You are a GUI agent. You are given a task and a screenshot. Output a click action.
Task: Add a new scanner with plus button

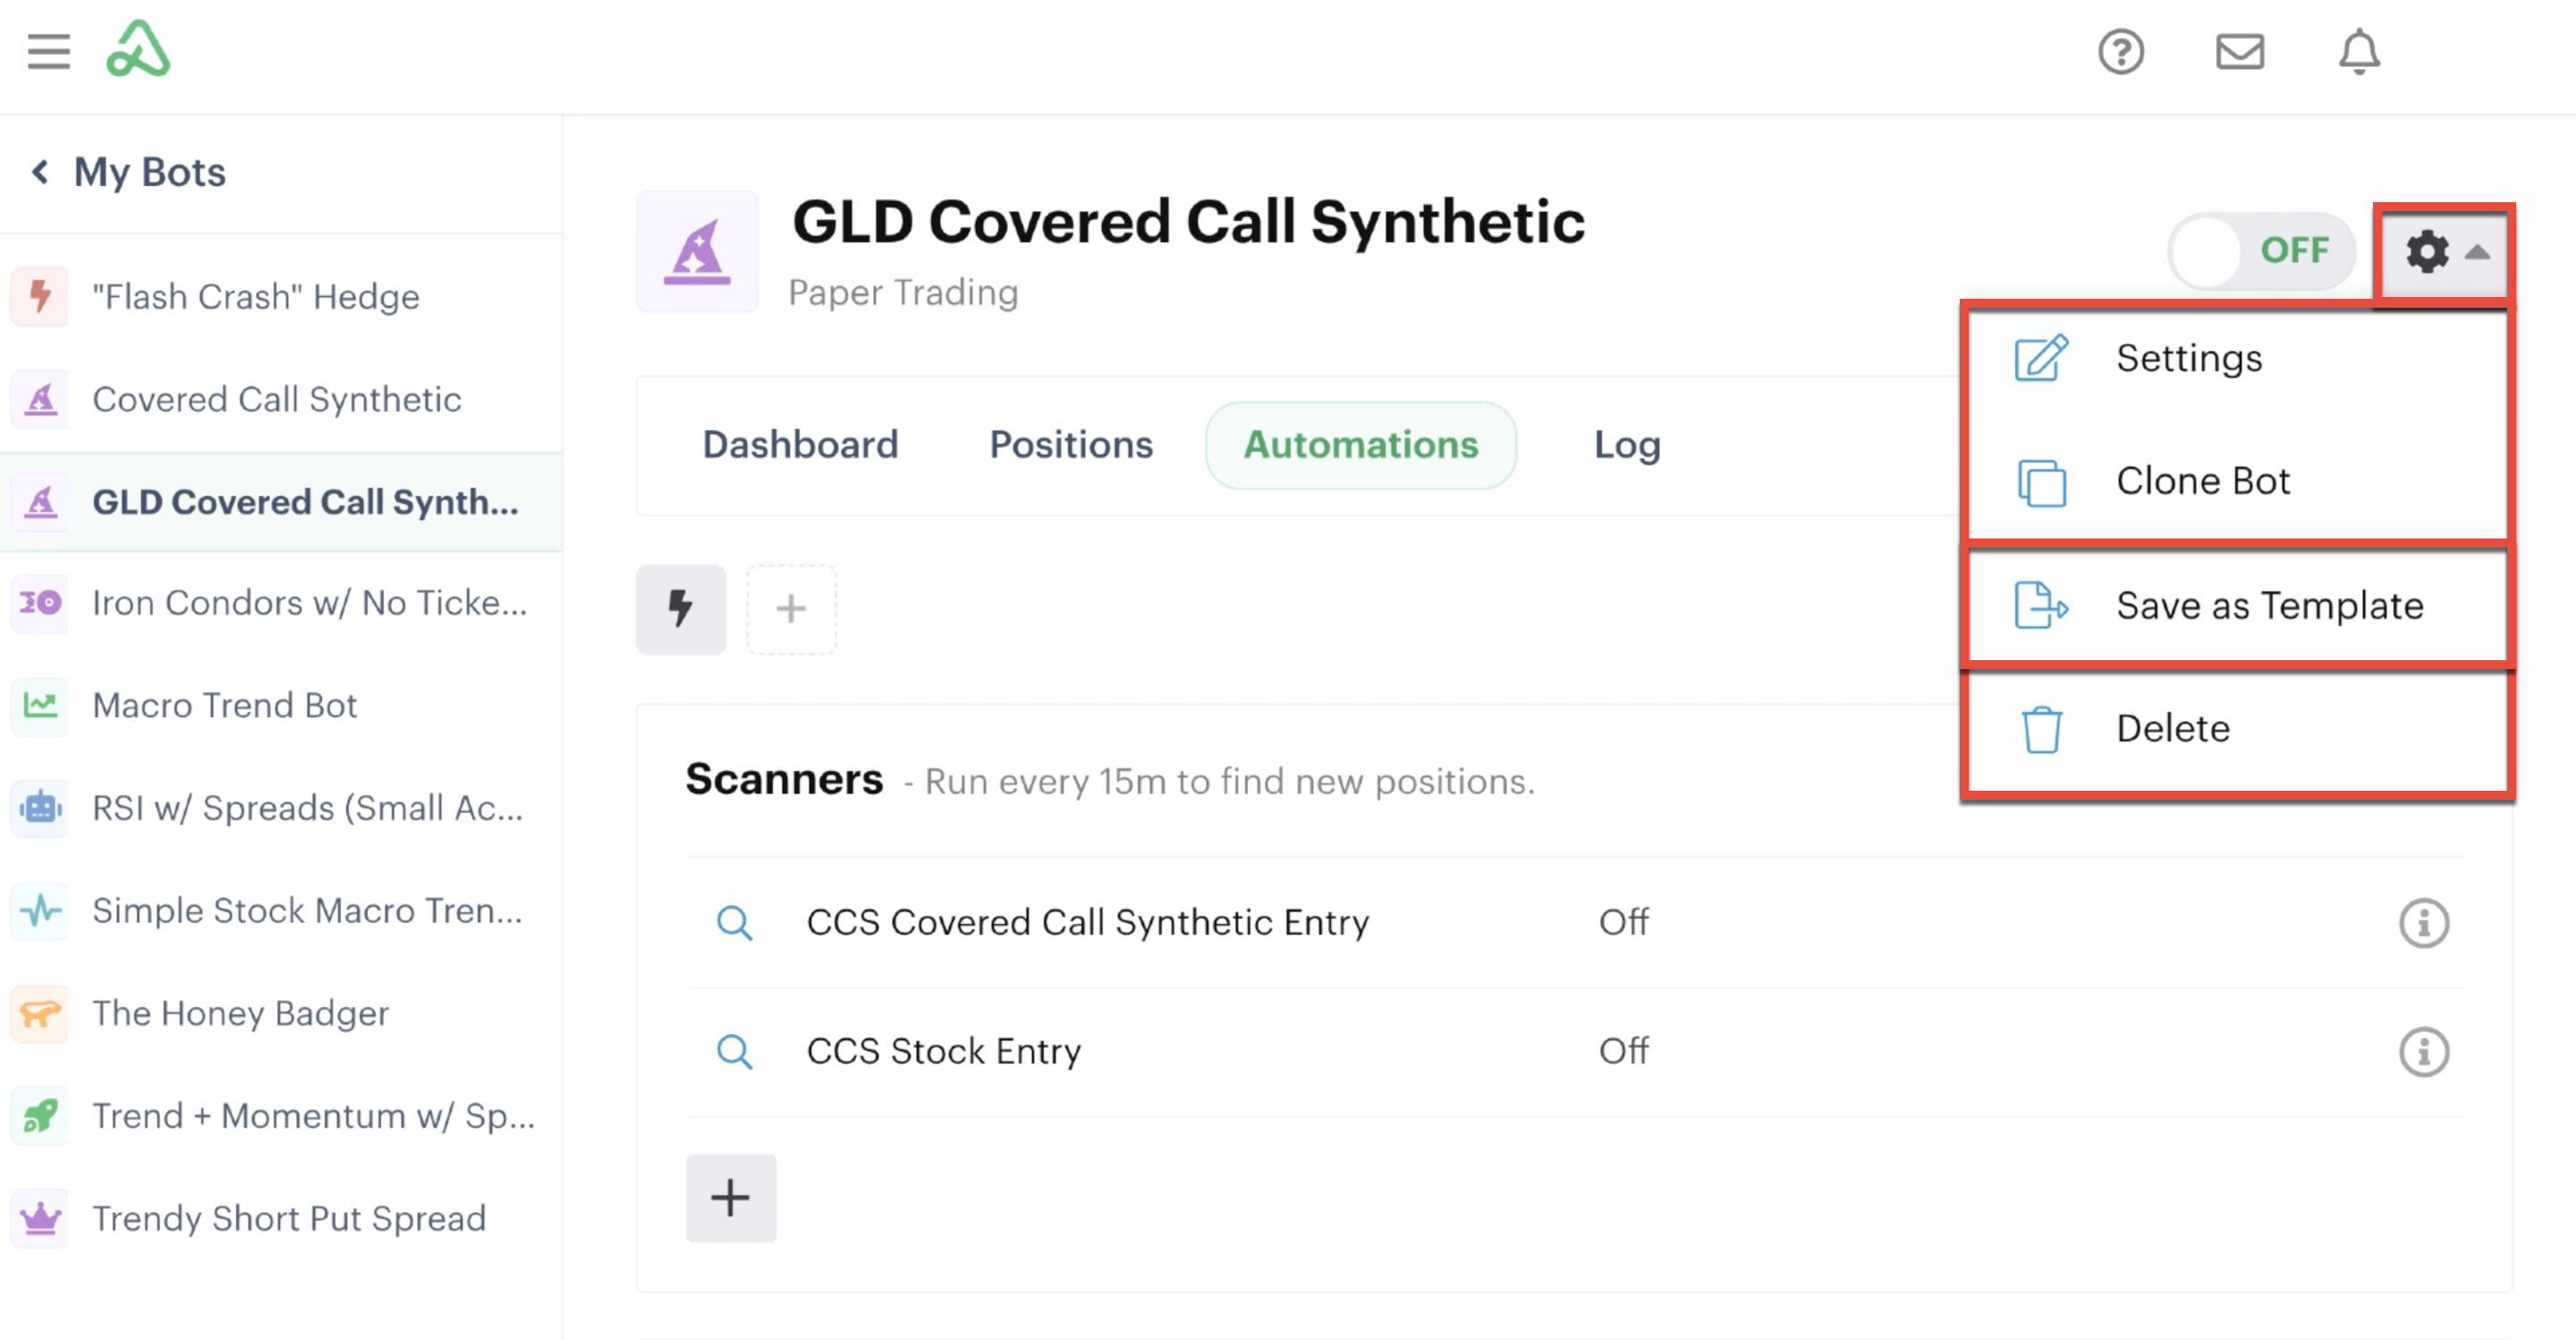pos(731,1198)
